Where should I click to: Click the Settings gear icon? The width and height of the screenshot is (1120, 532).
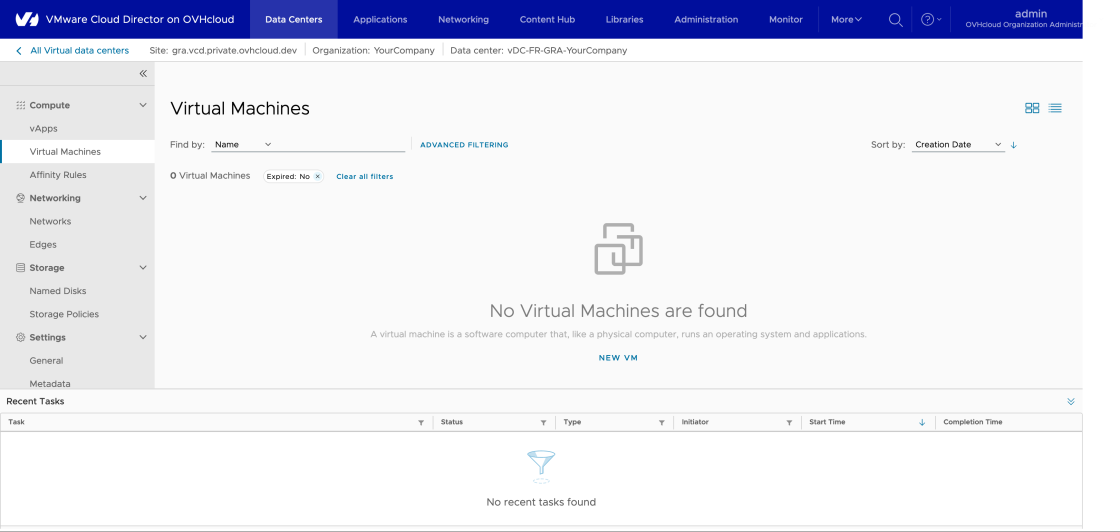click(21, 337)
